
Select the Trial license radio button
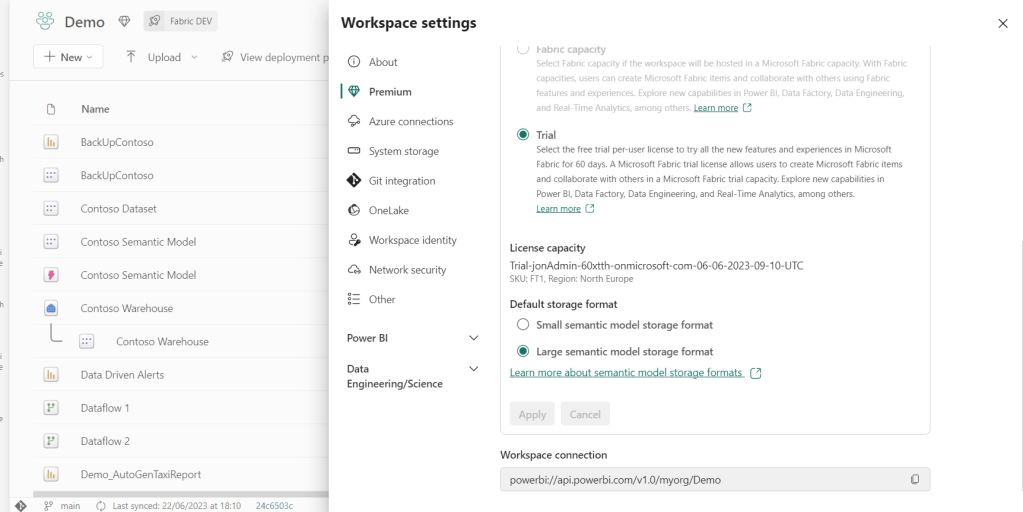523,135
